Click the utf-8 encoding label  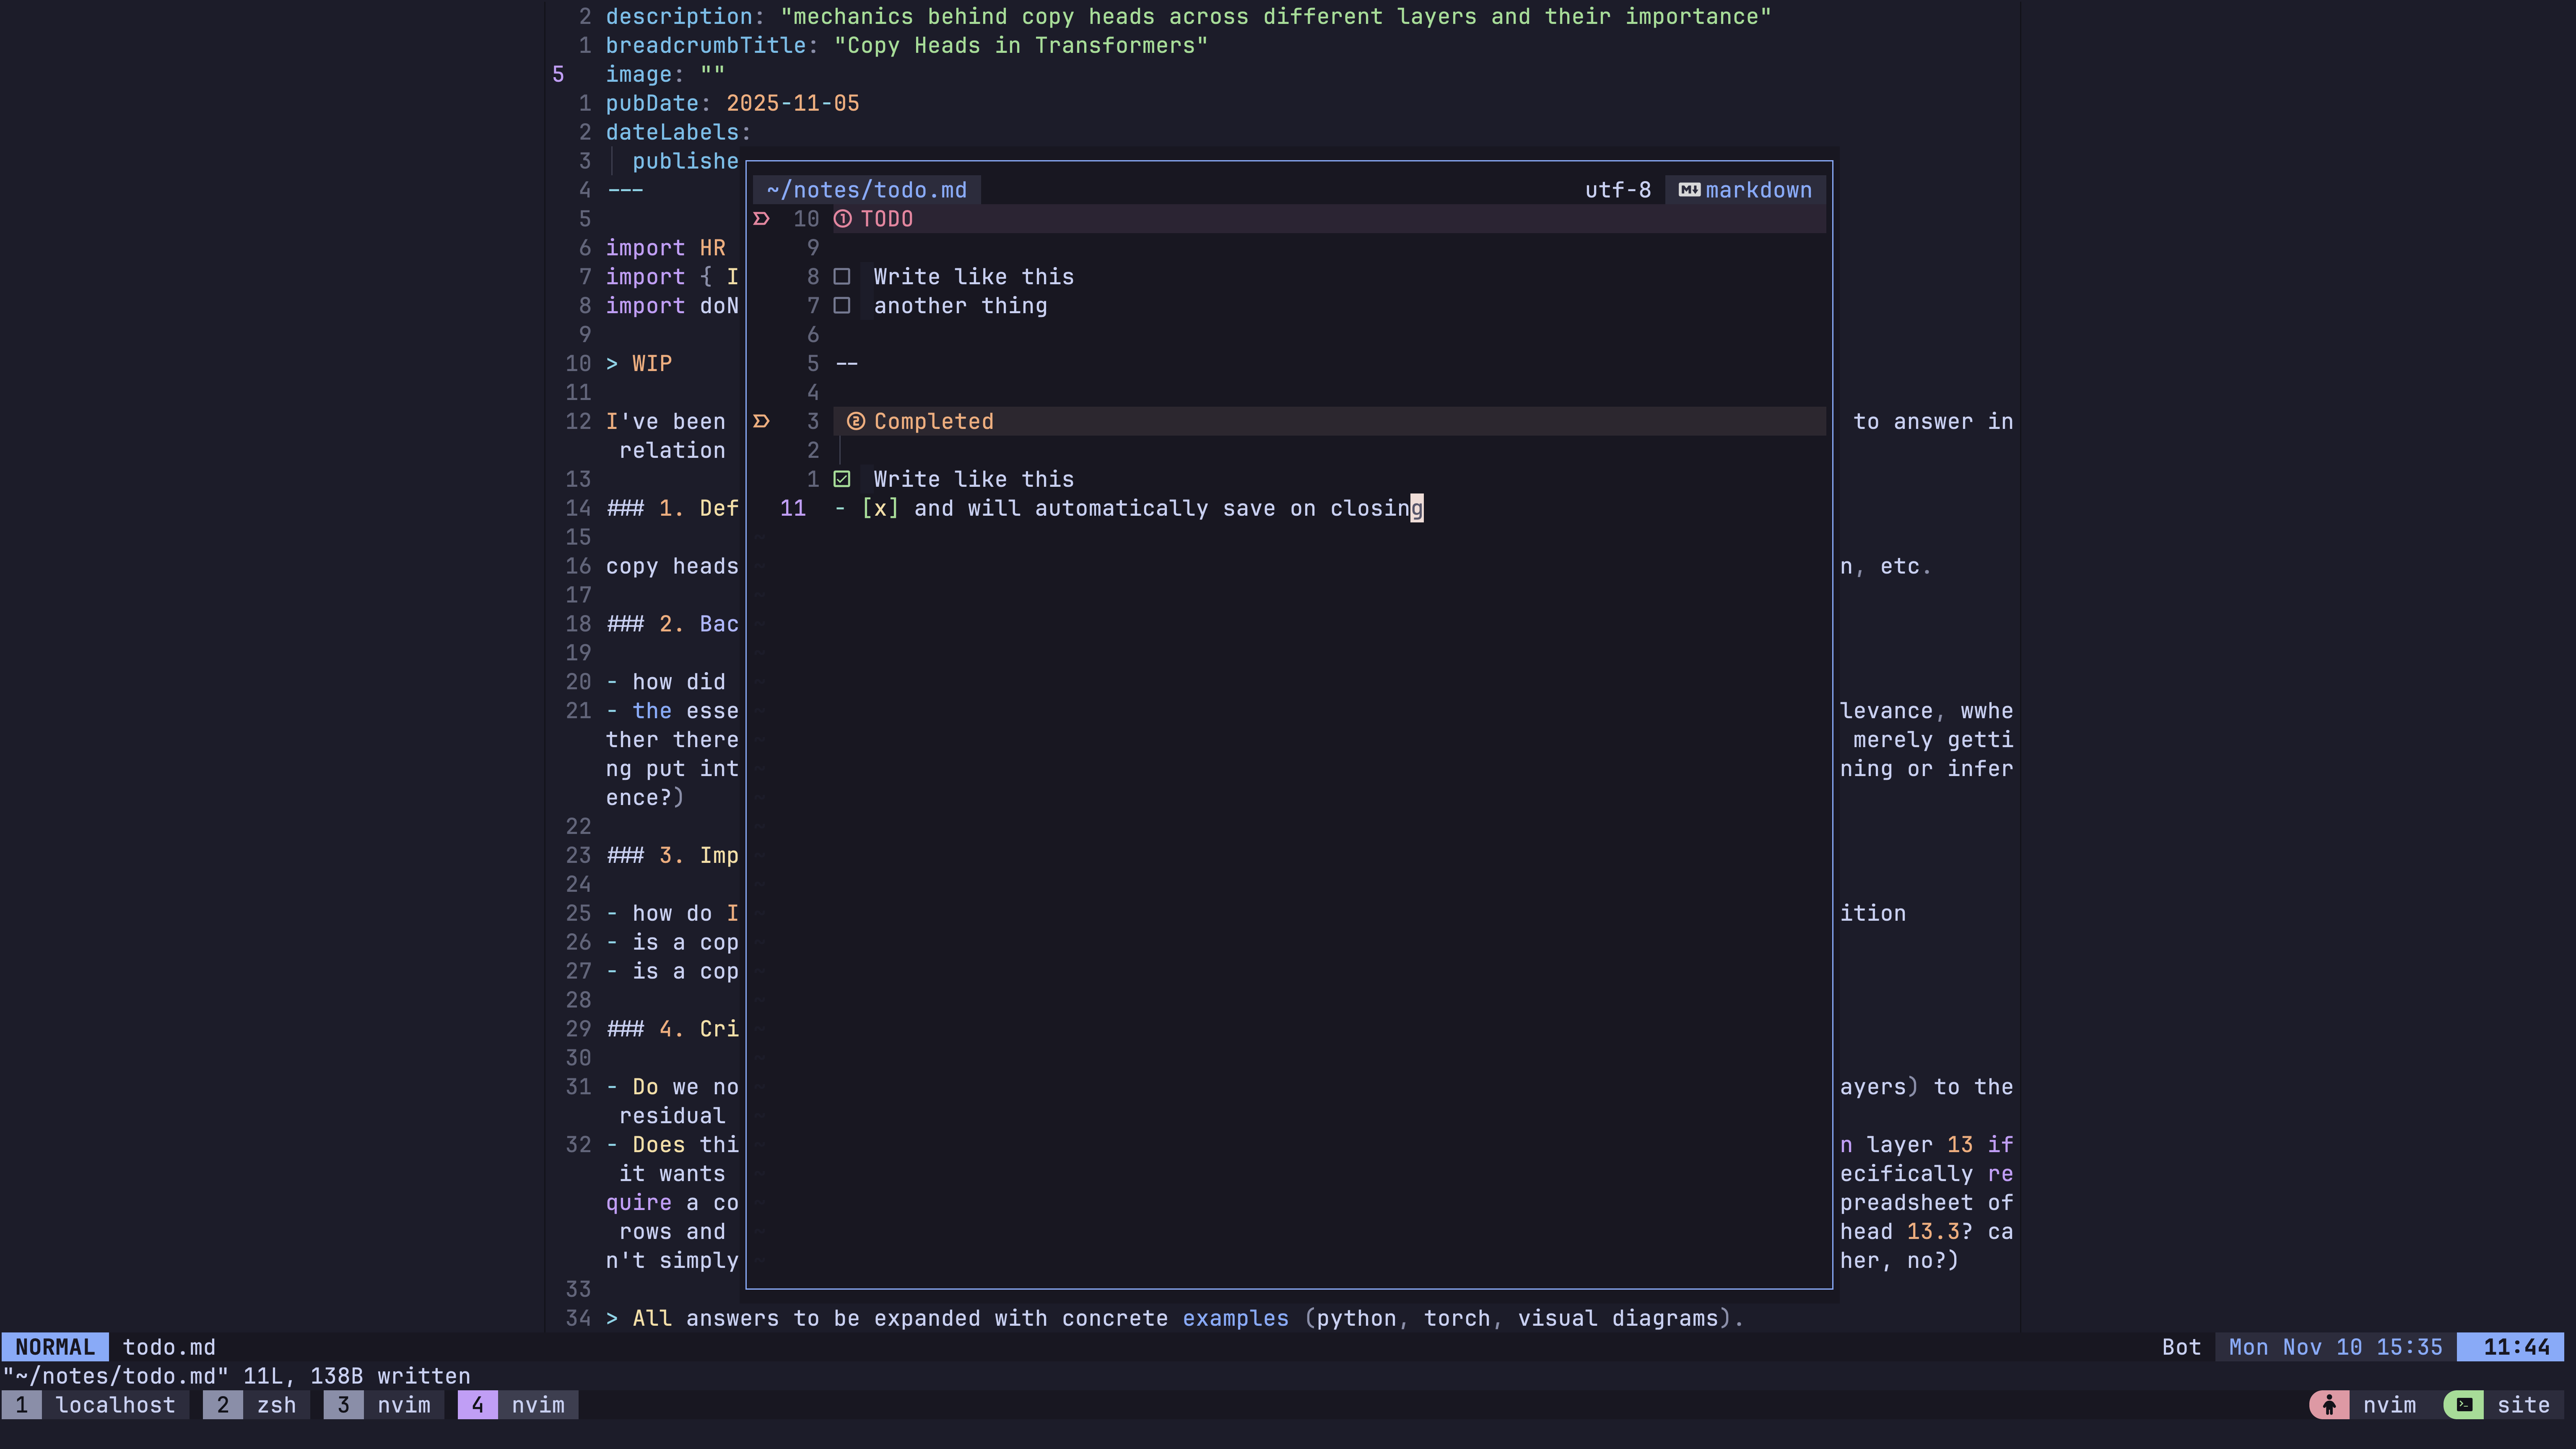[x=1618, y=190]
